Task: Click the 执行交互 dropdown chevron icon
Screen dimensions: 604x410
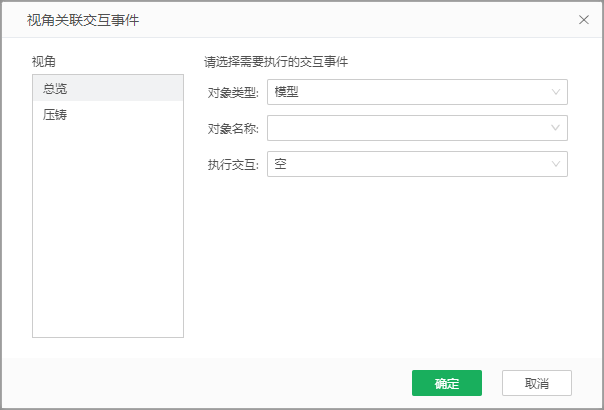Action: coord(556,164)
